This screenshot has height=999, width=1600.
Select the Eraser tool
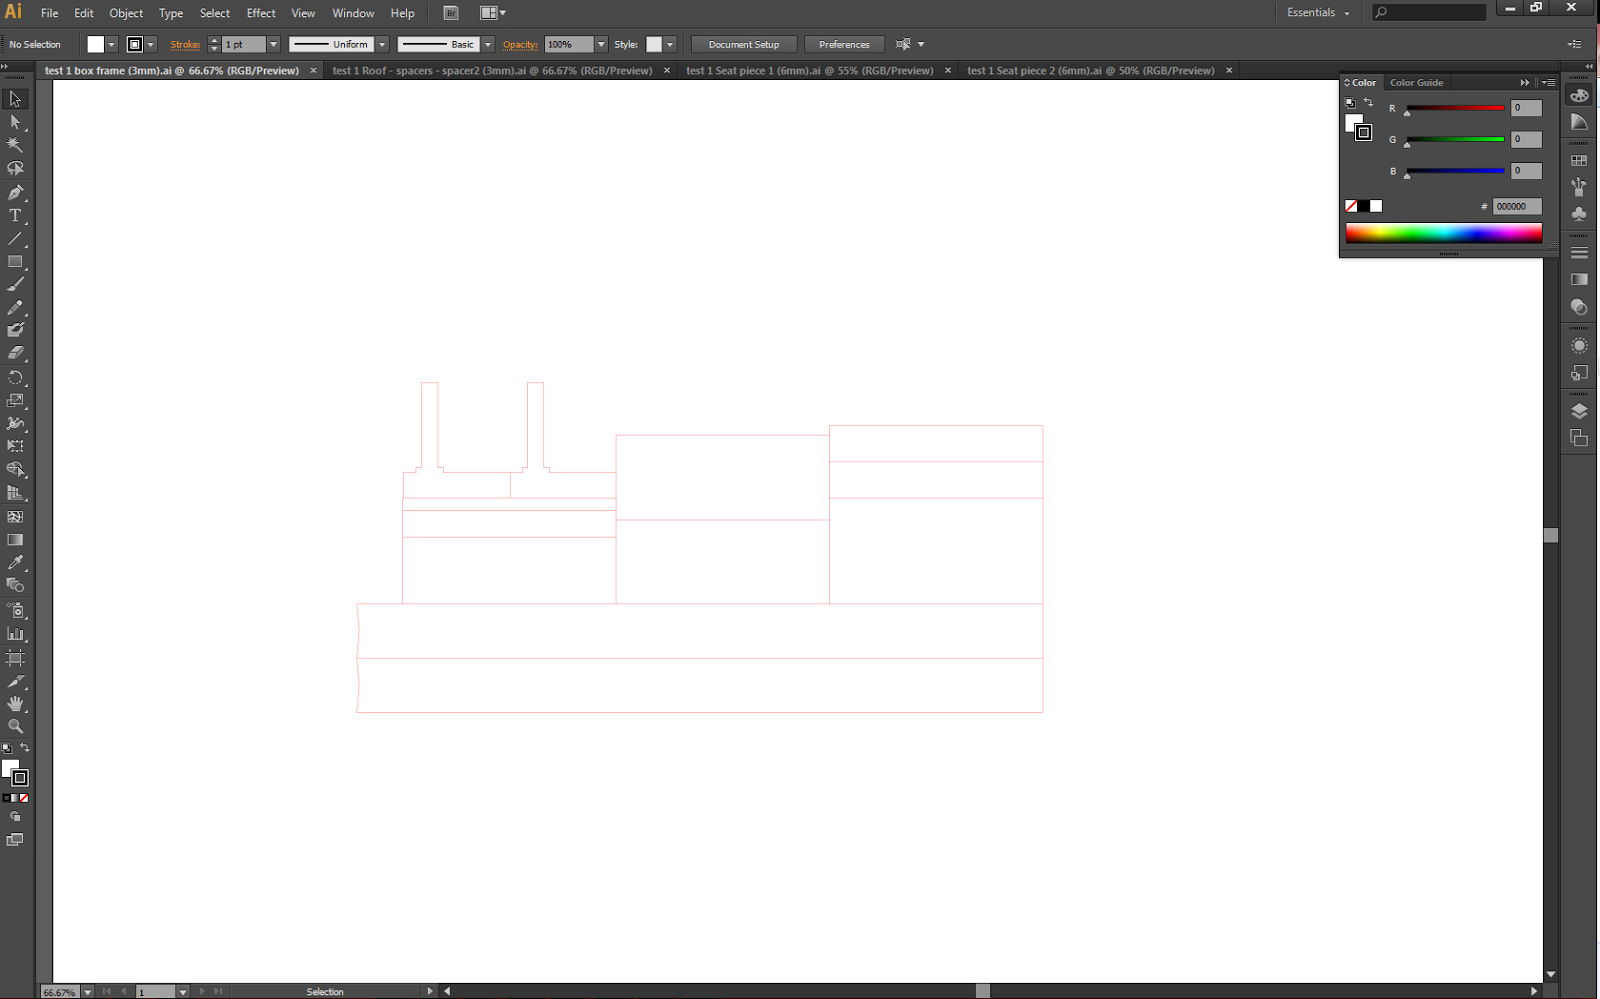15,353
